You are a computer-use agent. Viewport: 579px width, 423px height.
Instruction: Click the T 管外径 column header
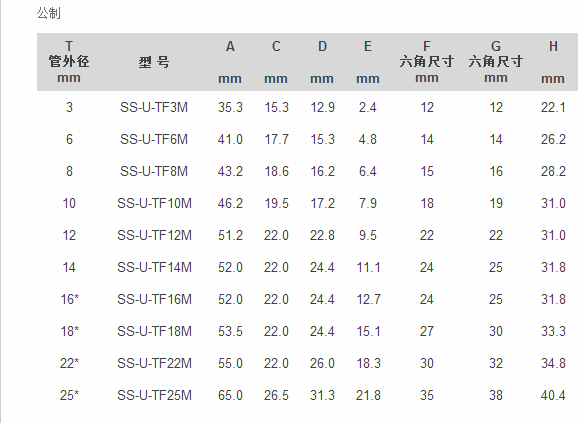(69, 62)
